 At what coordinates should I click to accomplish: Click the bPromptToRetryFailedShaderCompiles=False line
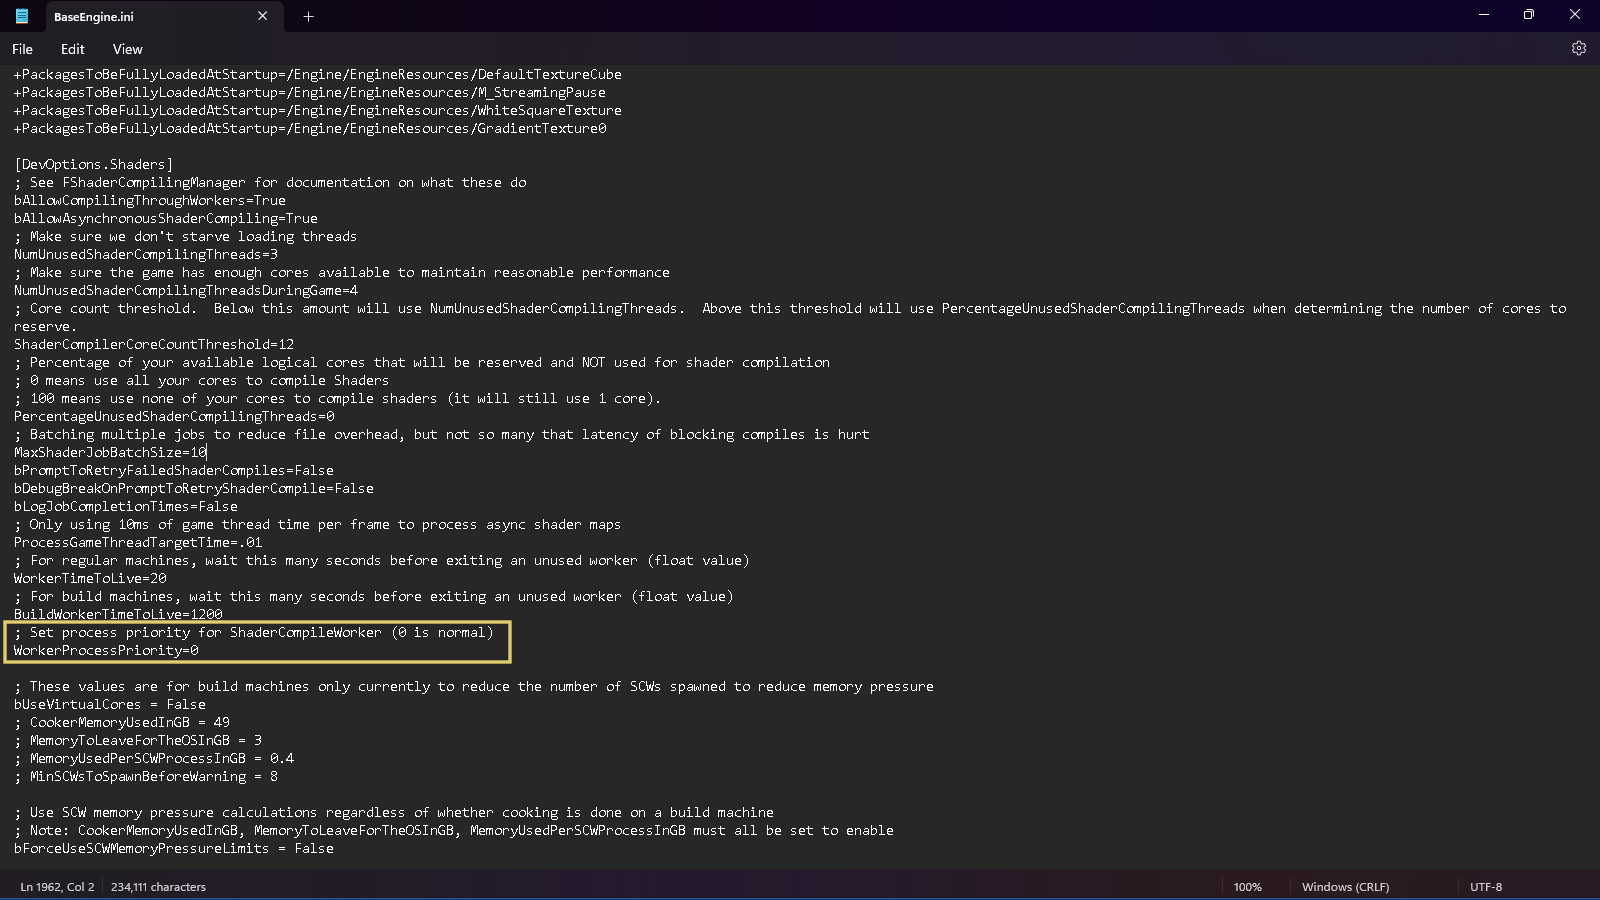[174, 470]
